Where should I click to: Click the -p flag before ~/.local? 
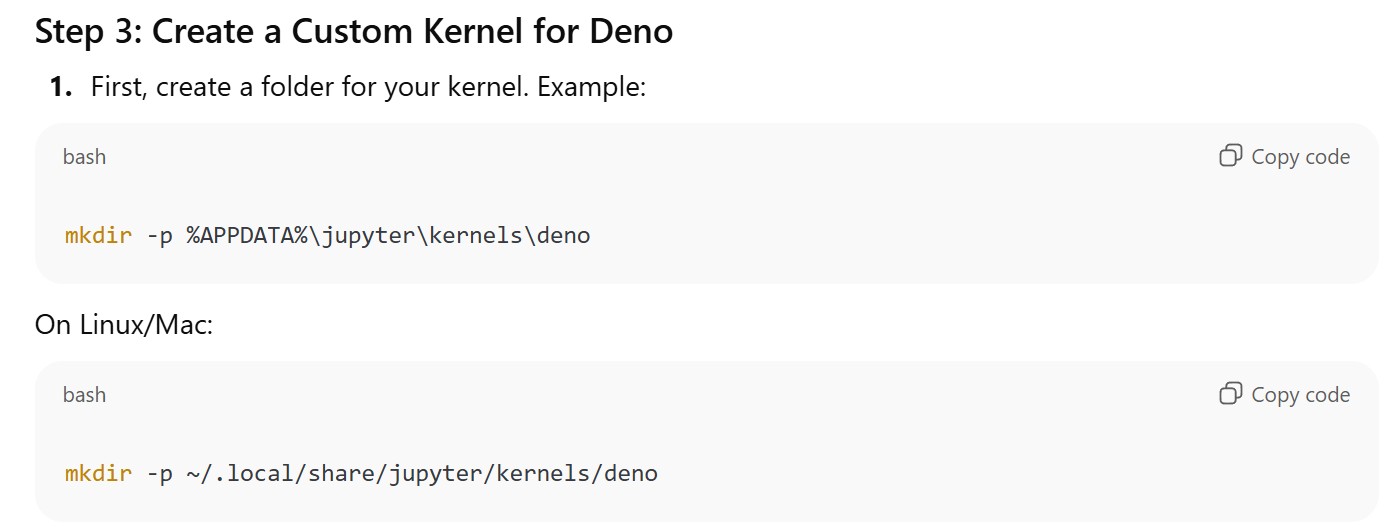[x=159, y=473]
